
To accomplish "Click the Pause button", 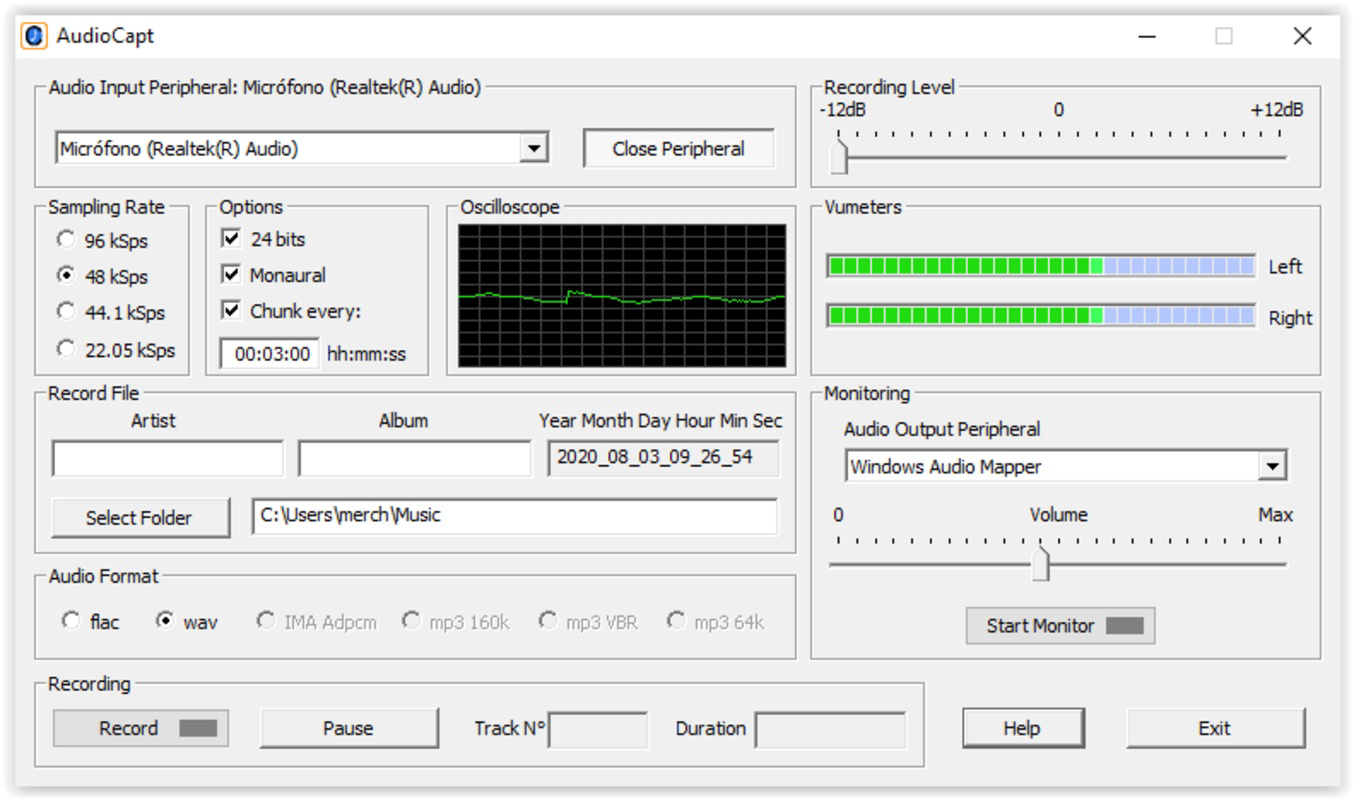I will 349,728.
